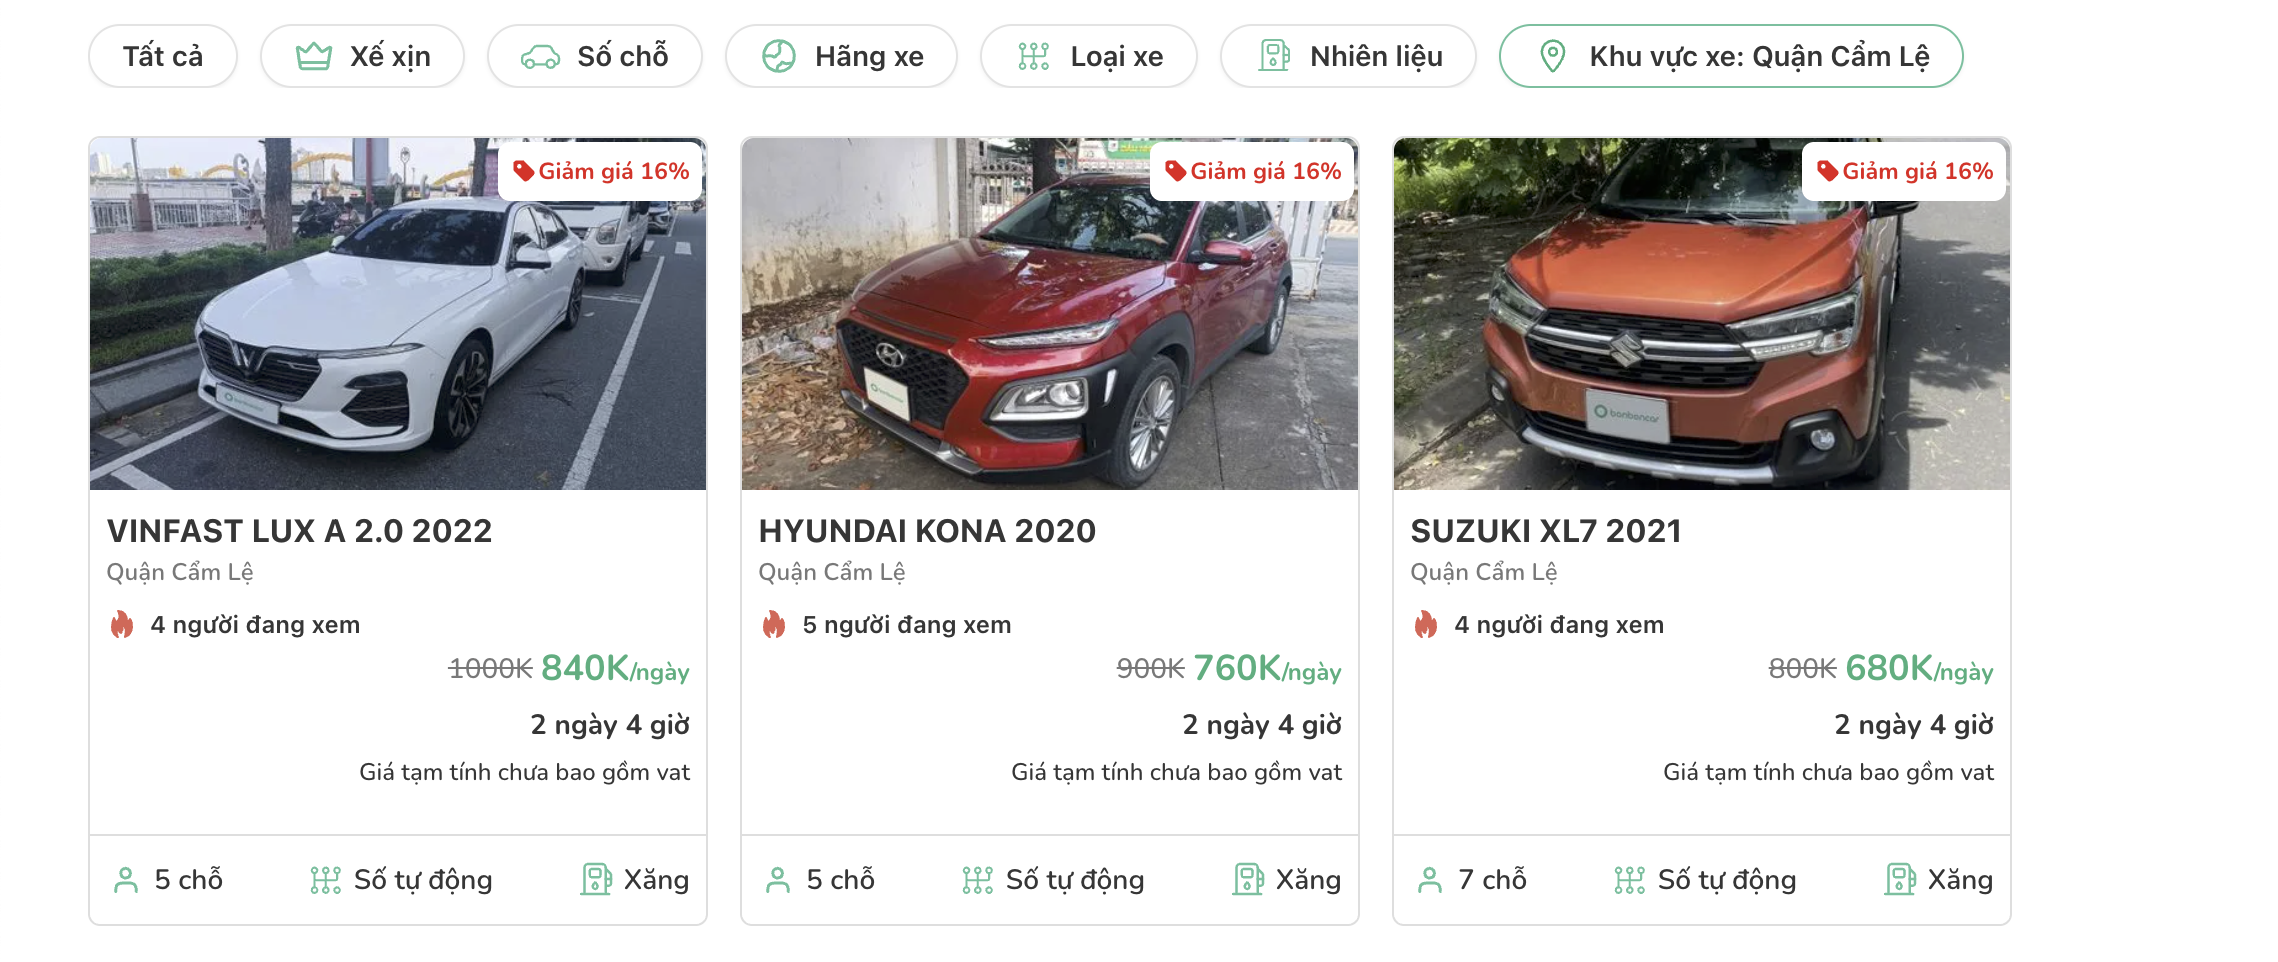Open the Hãng xe brand filter dropdown
The image size is (2278, 962).
click(841, 56)
